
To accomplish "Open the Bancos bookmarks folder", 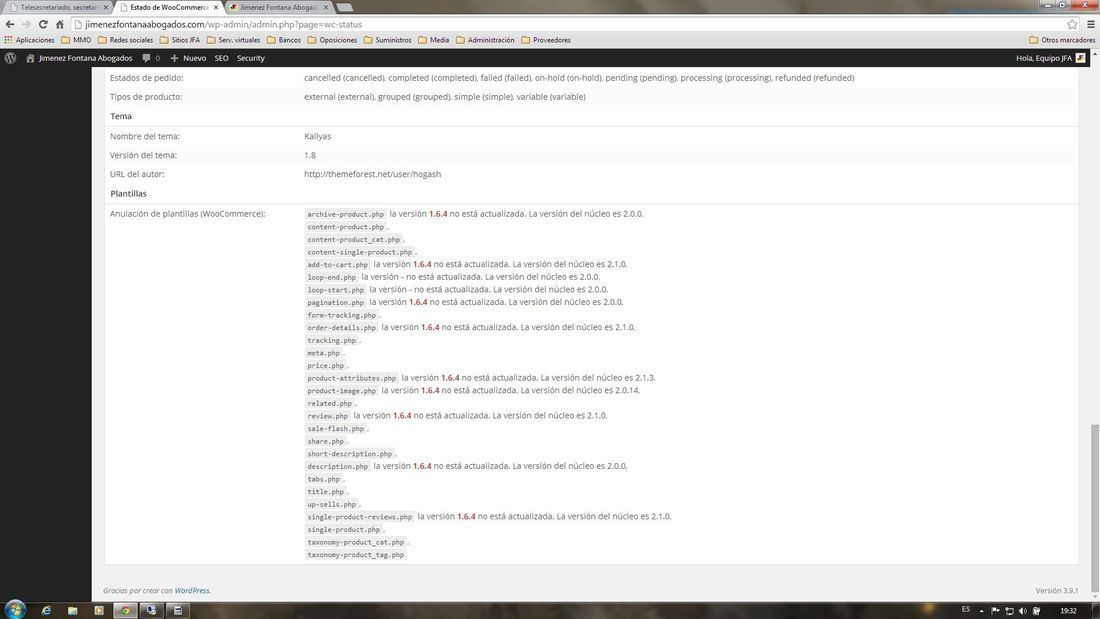I will (x=283, y=40).
